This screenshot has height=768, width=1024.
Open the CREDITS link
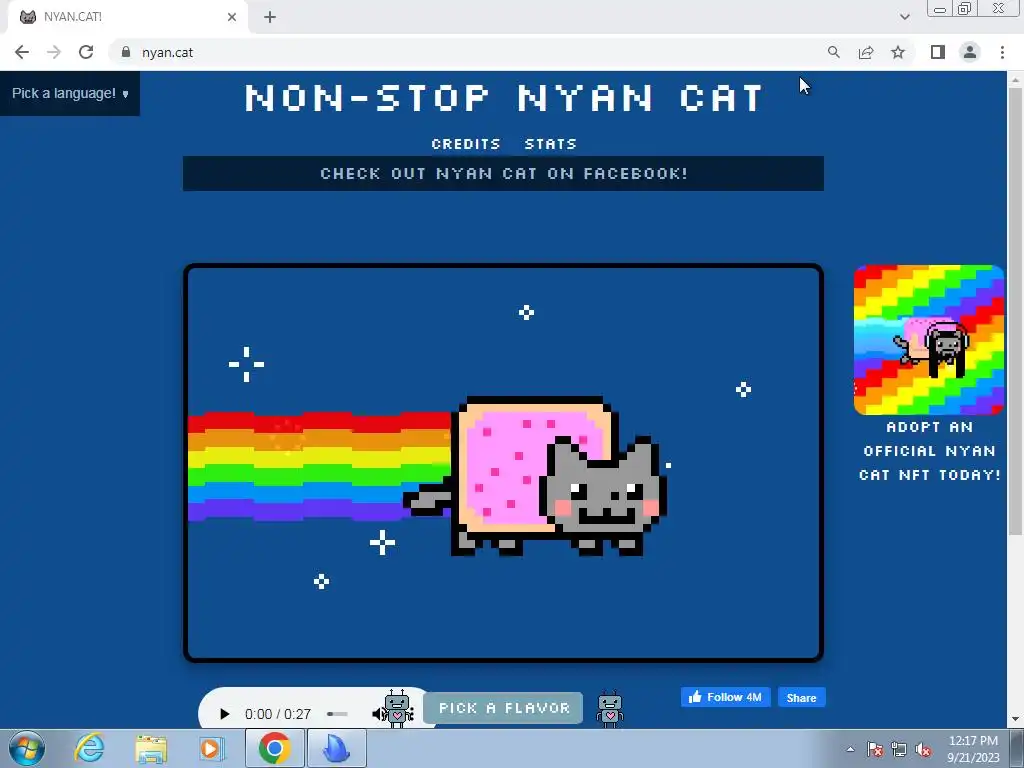pyautogui.click(x=466, y=144)
